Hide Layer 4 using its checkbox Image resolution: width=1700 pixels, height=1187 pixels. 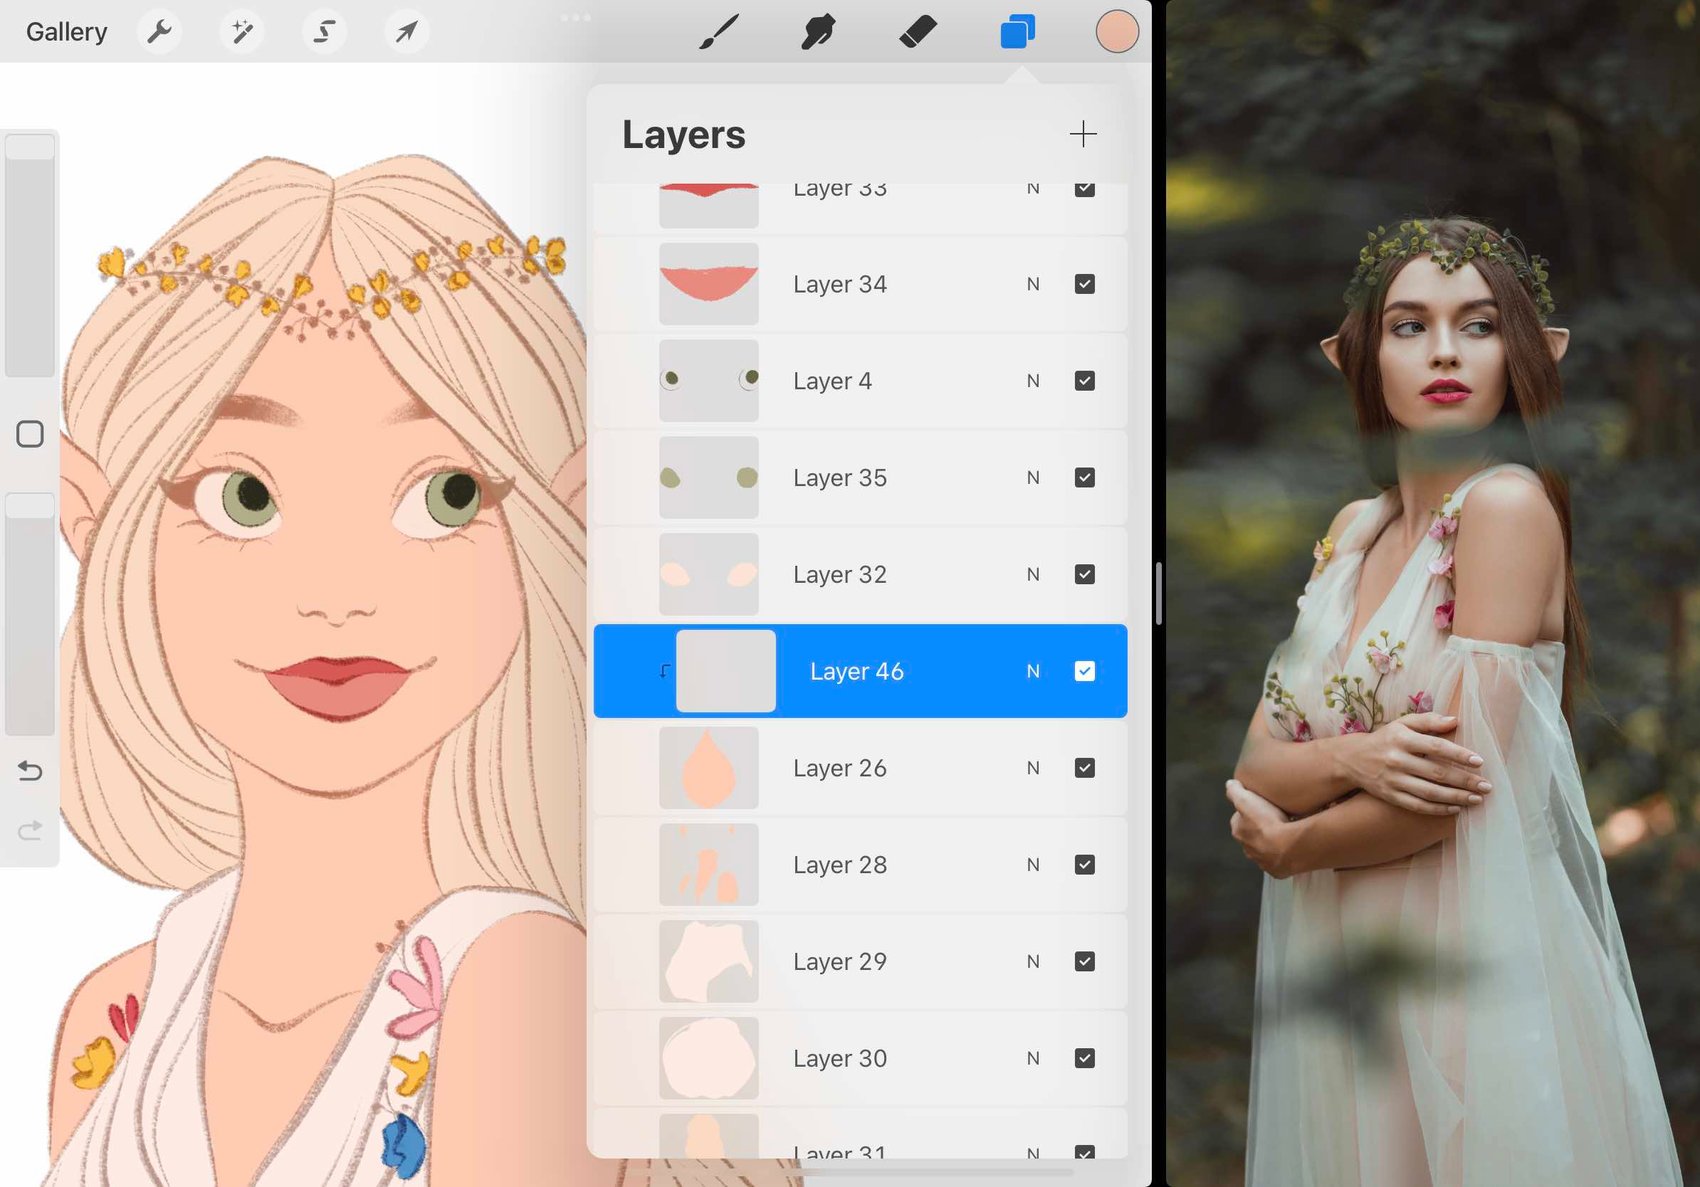(x=1085, y=381)
